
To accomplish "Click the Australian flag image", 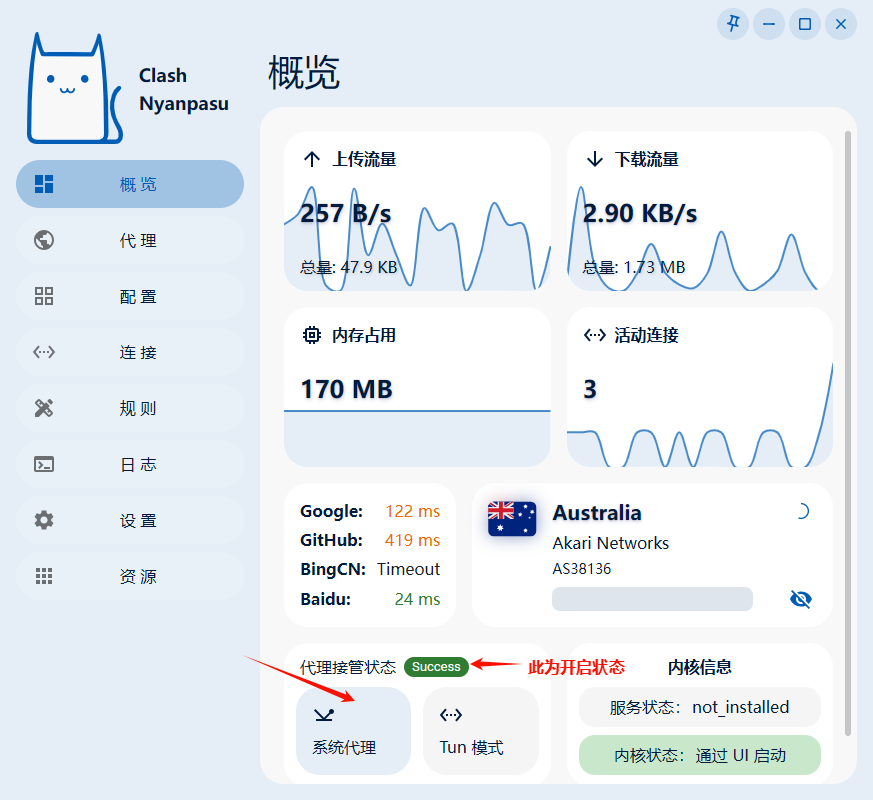I will [512, 519].
